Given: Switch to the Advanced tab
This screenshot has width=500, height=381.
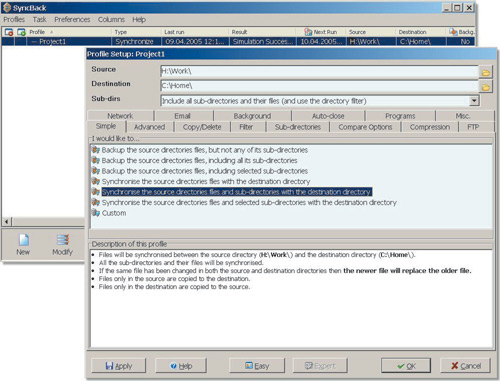Looking at the screenshot, I should coord(149,127).
